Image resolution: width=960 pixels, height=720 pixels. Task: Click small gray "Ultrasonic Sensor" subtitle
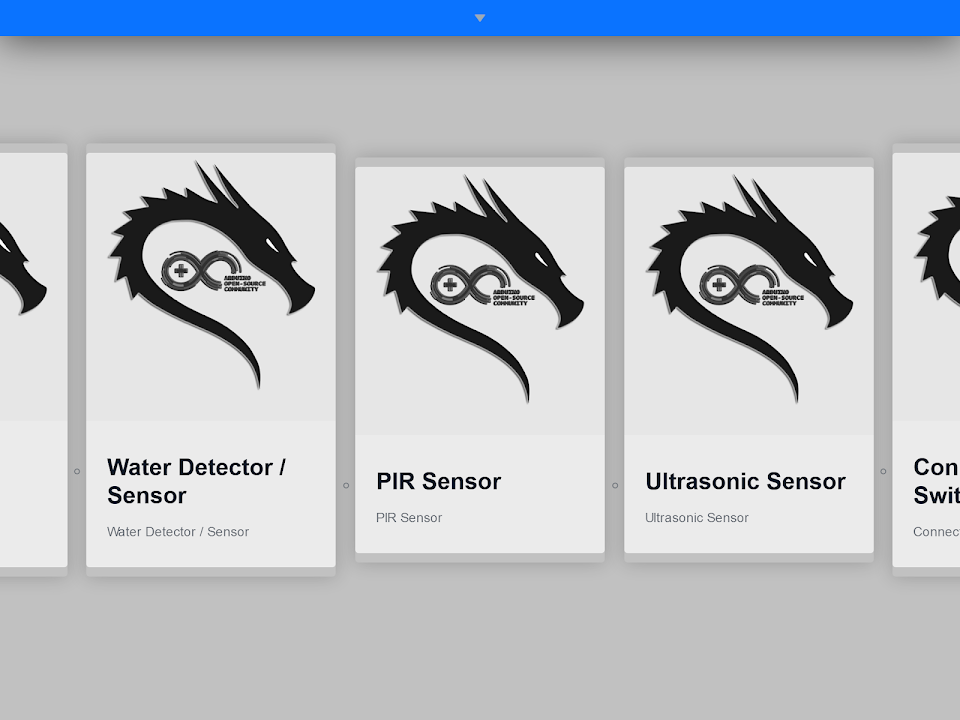pyautogui.click(x=697, y=518)
